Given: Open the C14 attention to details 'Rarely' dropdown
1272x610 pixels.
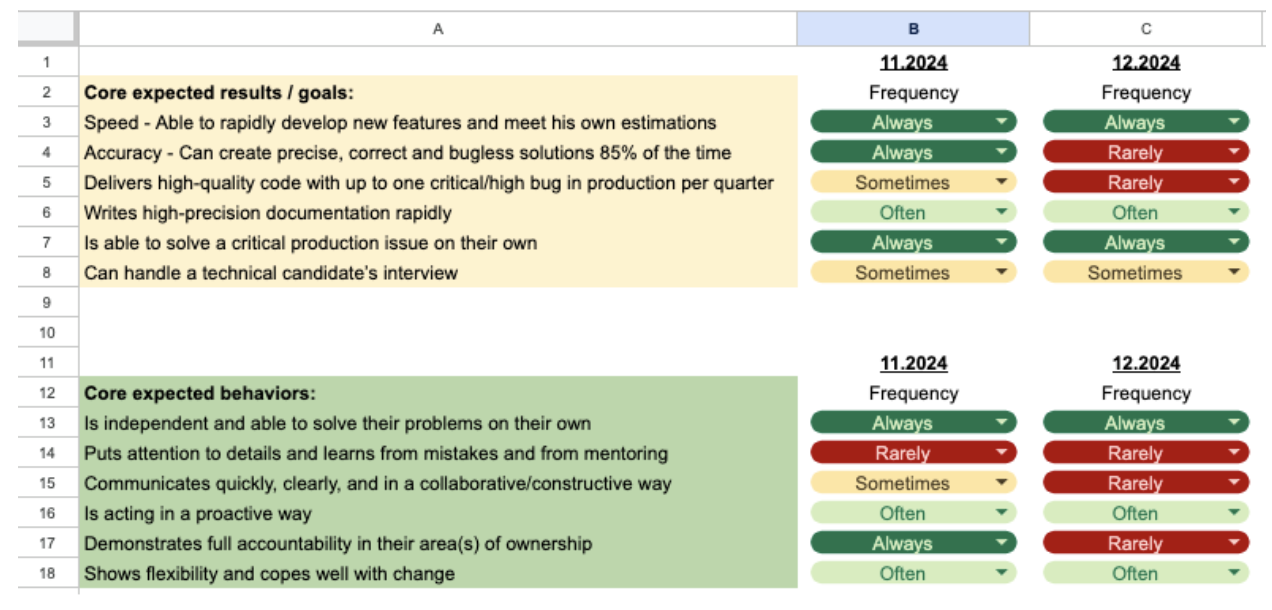Looking at the screenshot, I should coord(1146,453).
